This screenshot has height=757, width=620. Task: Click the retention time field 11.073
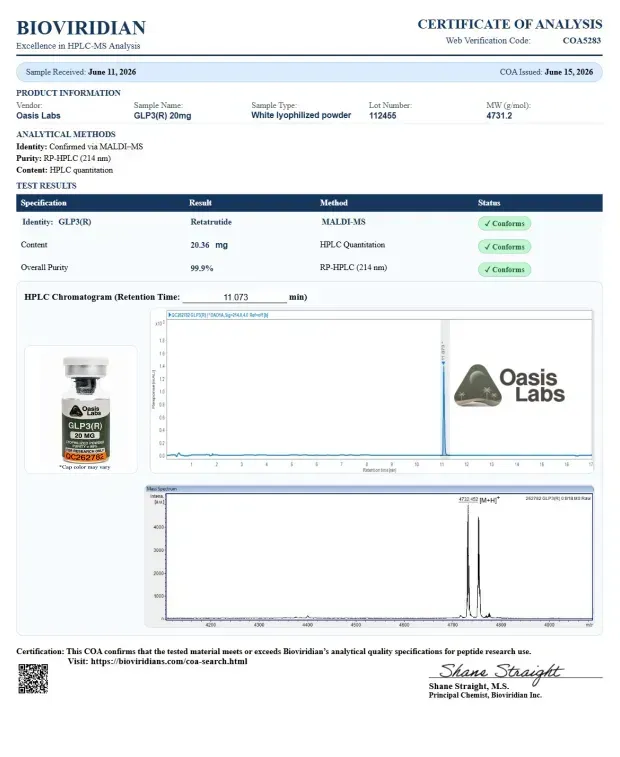[x=235, y=297]
